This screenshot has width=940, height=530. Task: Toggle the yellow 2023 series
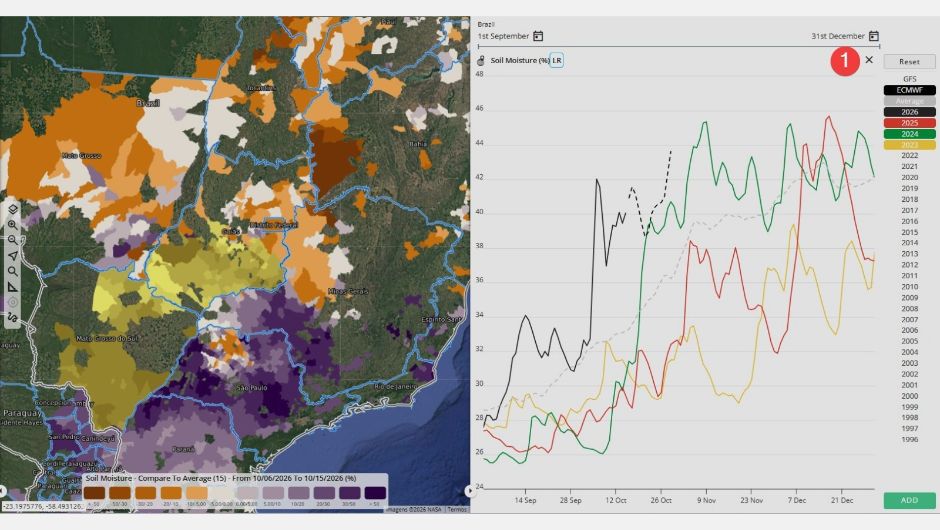click(x=909, y=144)
